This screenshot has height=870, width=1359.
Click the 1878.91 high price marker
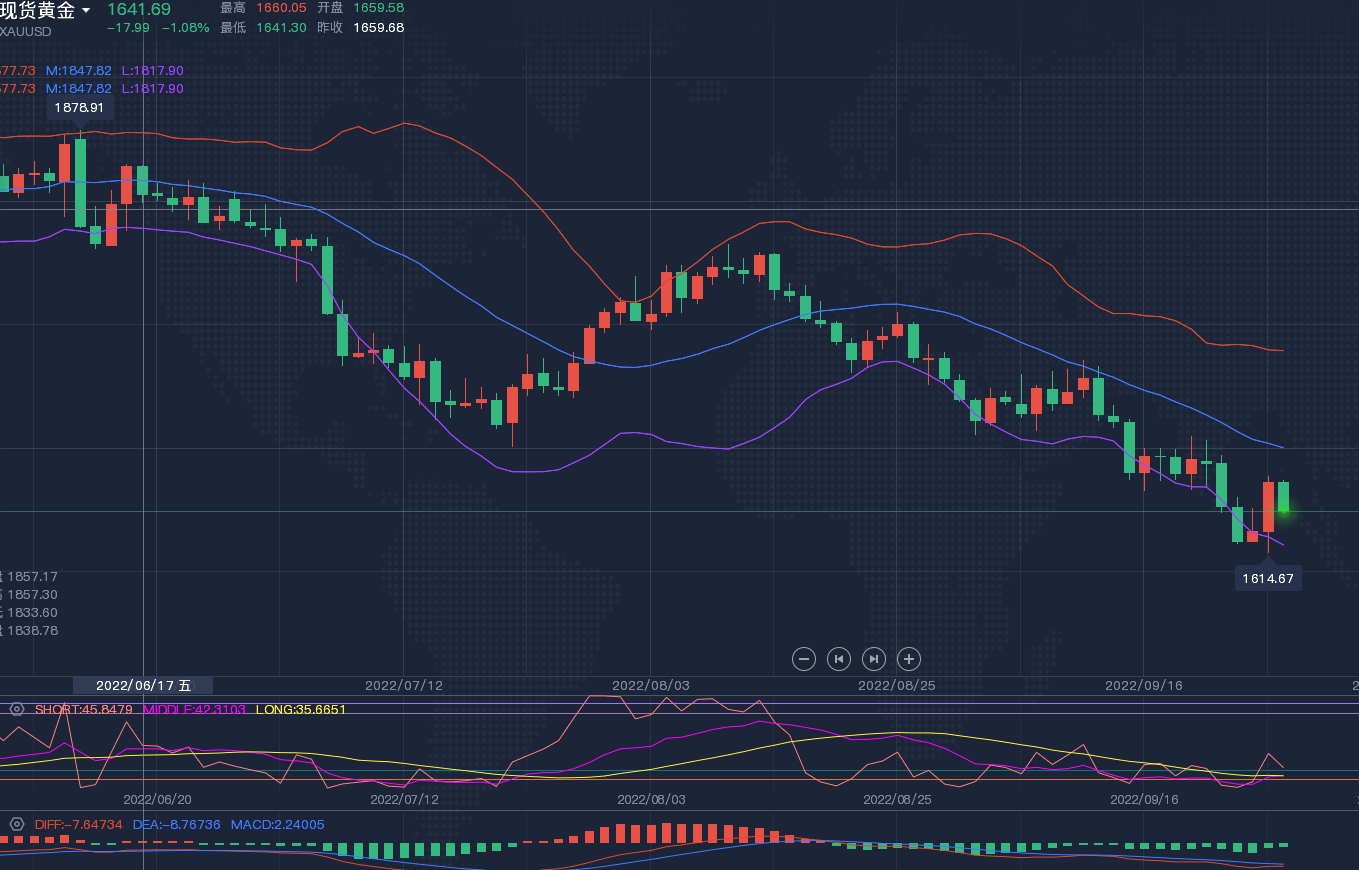[x=79, y=107]
